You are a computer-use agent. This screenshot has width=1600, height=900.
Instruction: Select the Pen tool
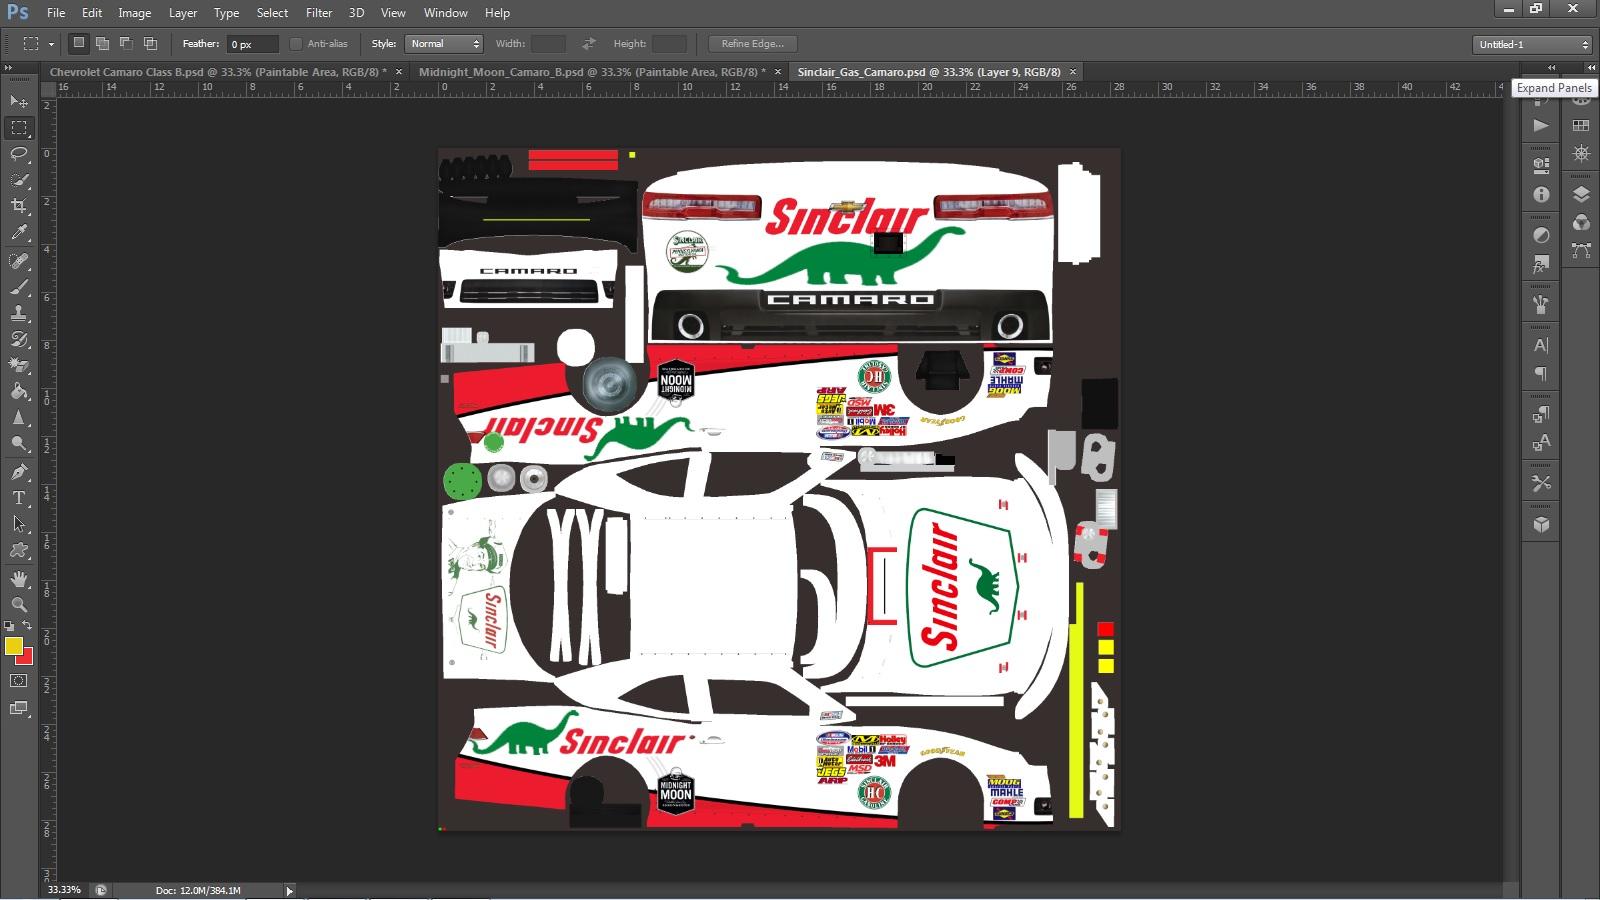pyautogui.click(x=19, y=472)
